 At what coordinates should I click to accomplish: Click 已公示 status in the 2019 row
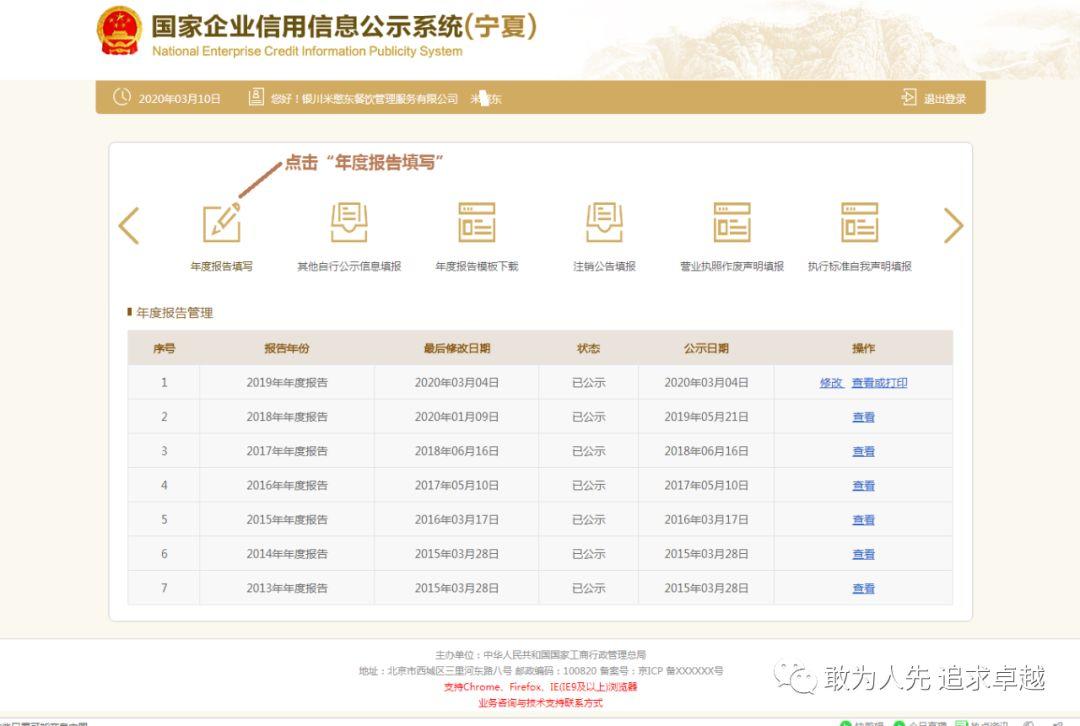589,383
